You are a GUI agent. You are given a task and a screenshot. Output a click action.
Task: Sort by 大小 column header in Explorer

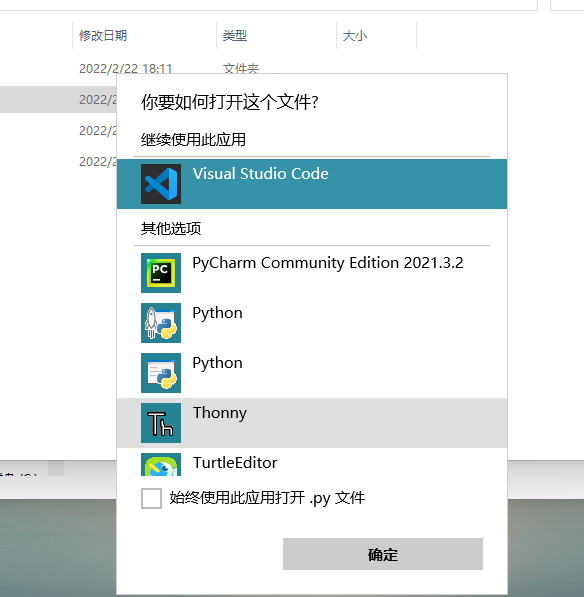click(x=354, y=36)
